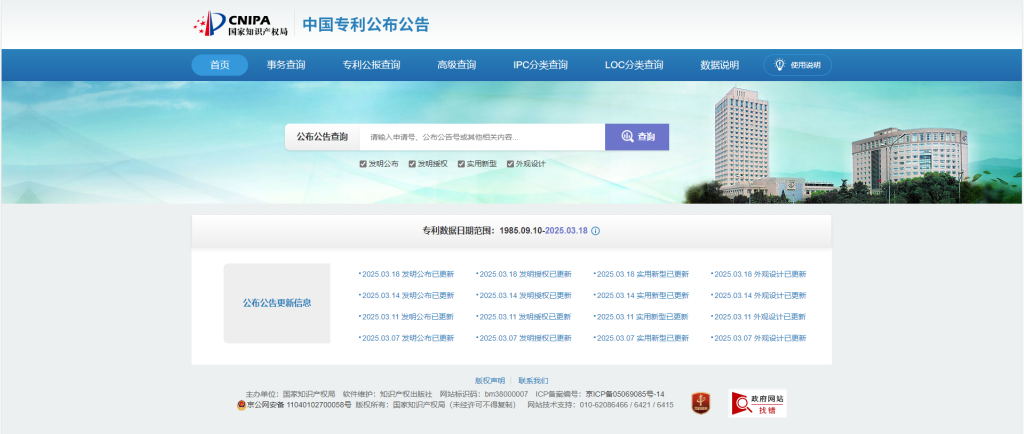Open the 政府网站找错 badge

tap(757, 402)
